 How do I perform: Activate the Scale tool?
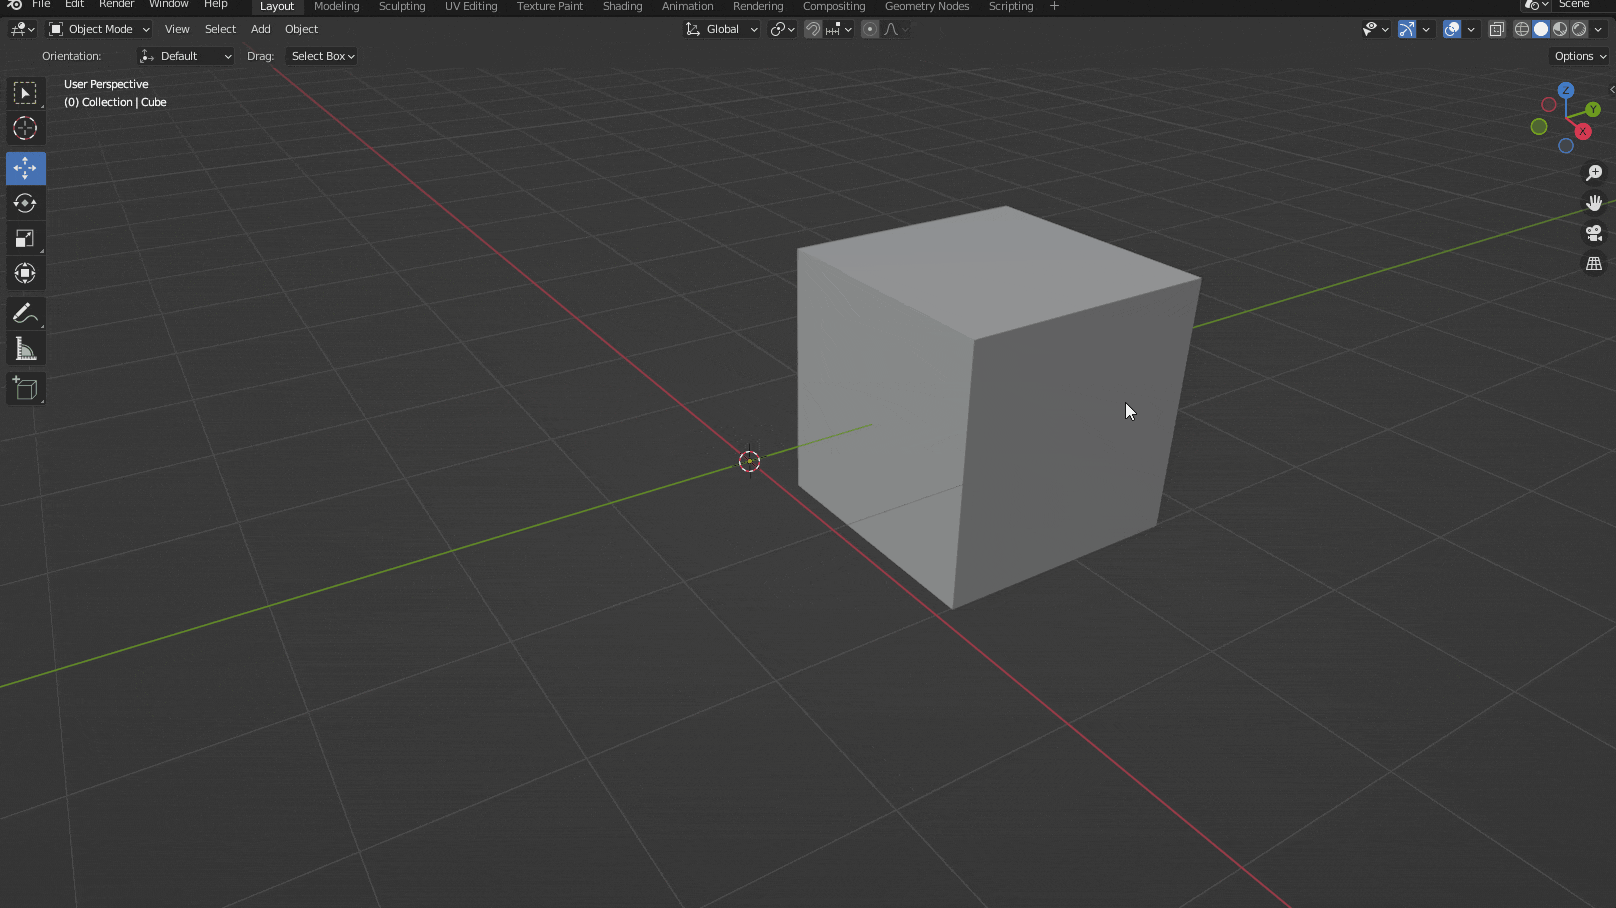pos(26,238)
